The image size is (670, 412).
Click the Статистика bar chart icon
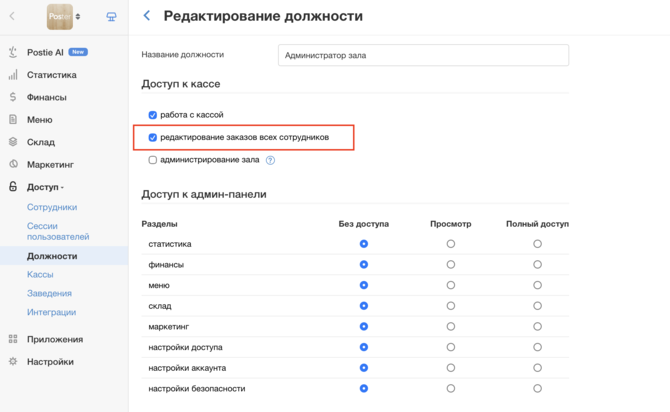coord(13,75)
